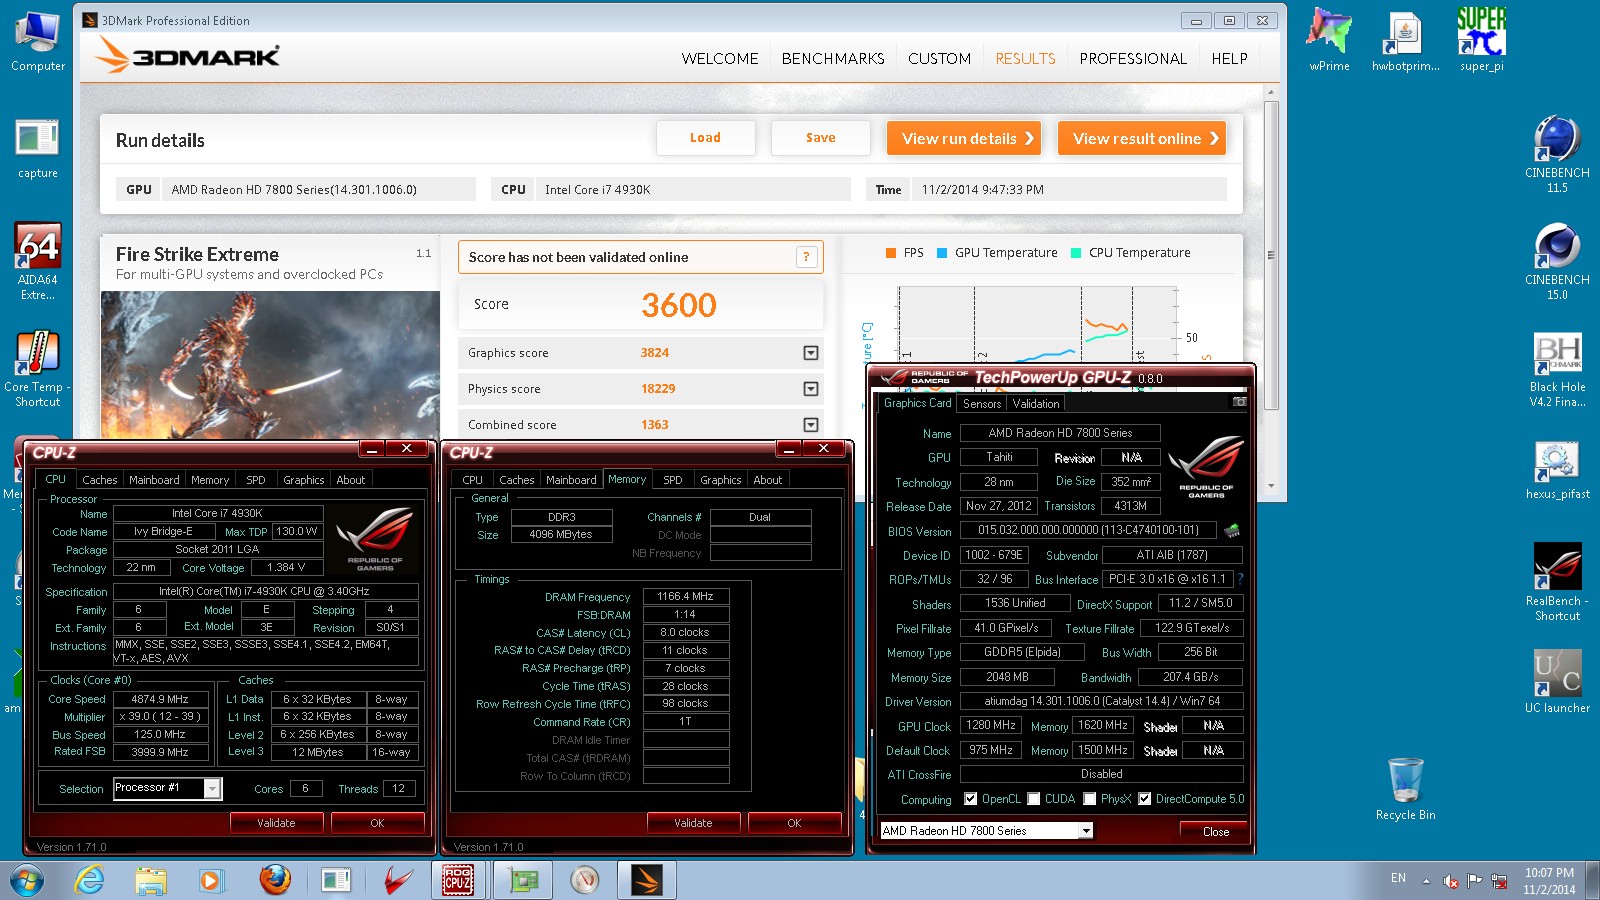Screen dimensions: 1600x900
Task: Launch RealBench shortcut on desktop
Action: 1557,581
